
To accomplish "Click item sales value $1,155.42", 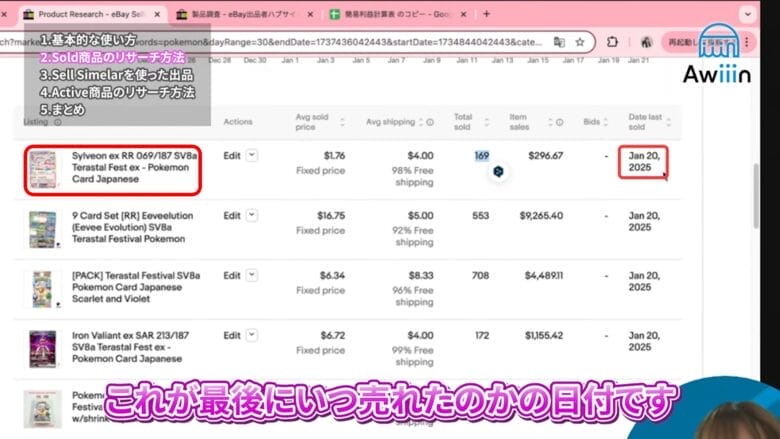I will point(544,336).
